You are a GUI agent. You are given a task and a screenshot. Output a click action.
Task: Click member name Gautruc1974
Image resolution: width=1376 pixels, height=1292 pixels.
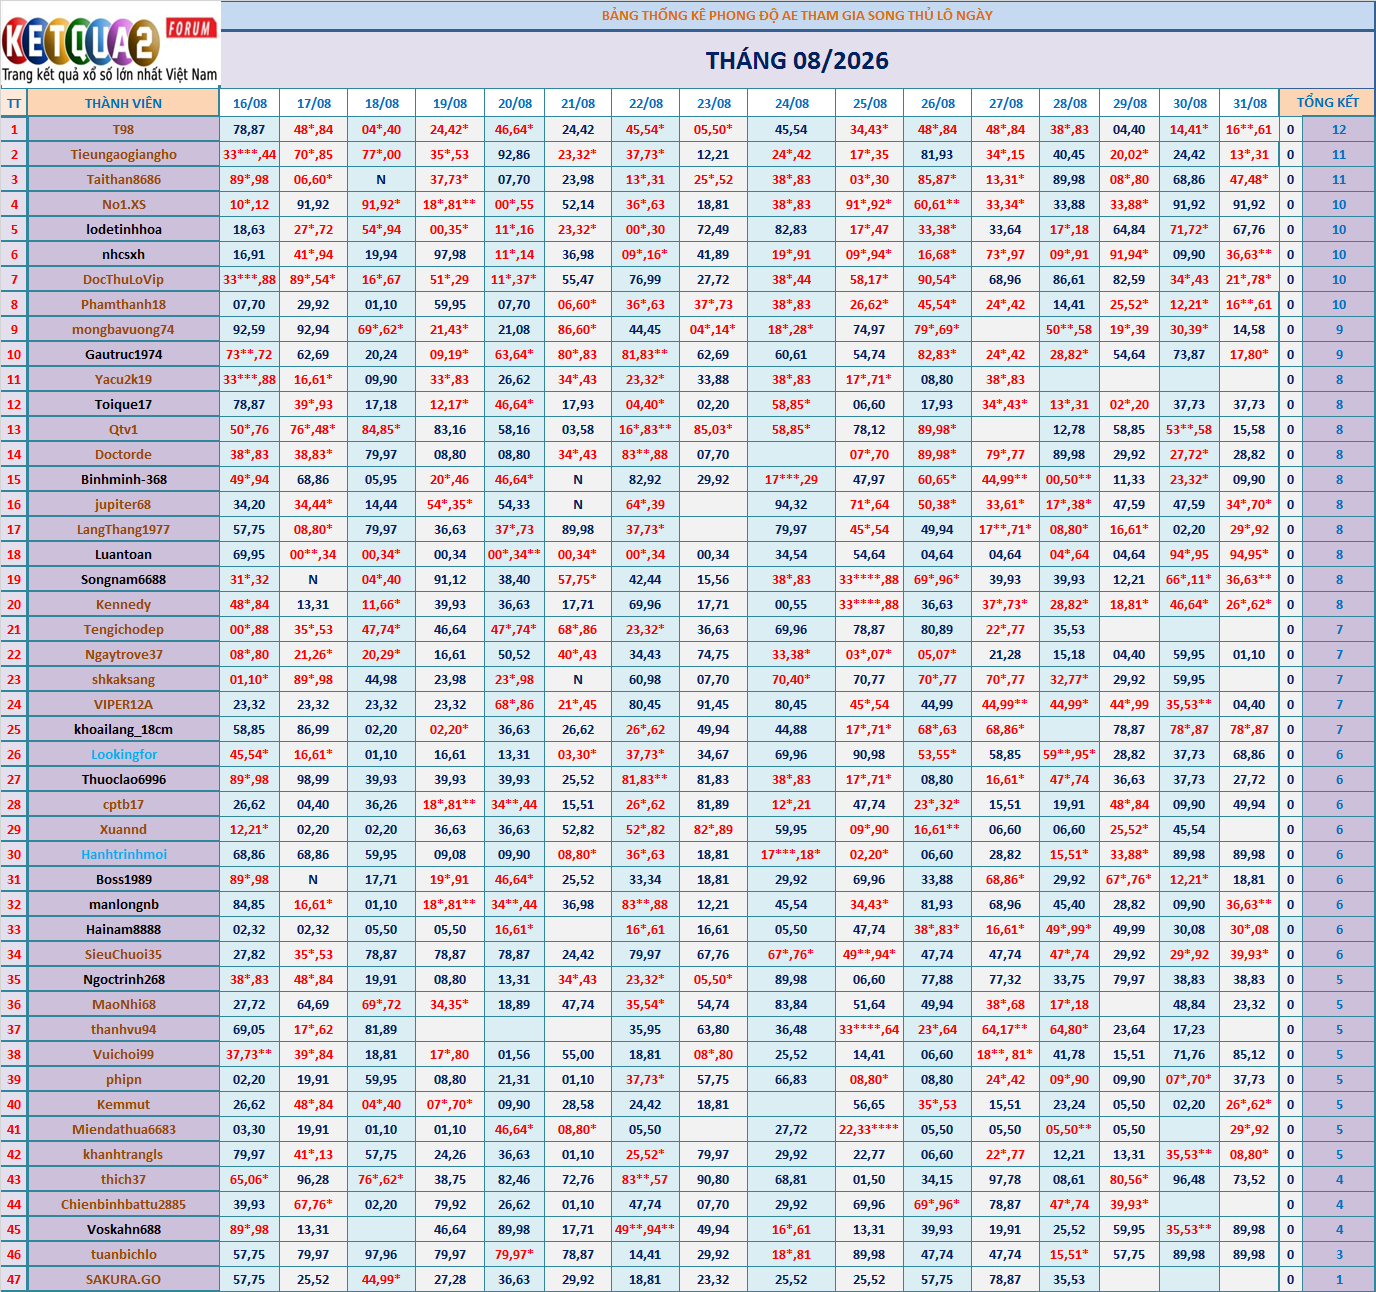pyautogui.click(x=123, y=354)
